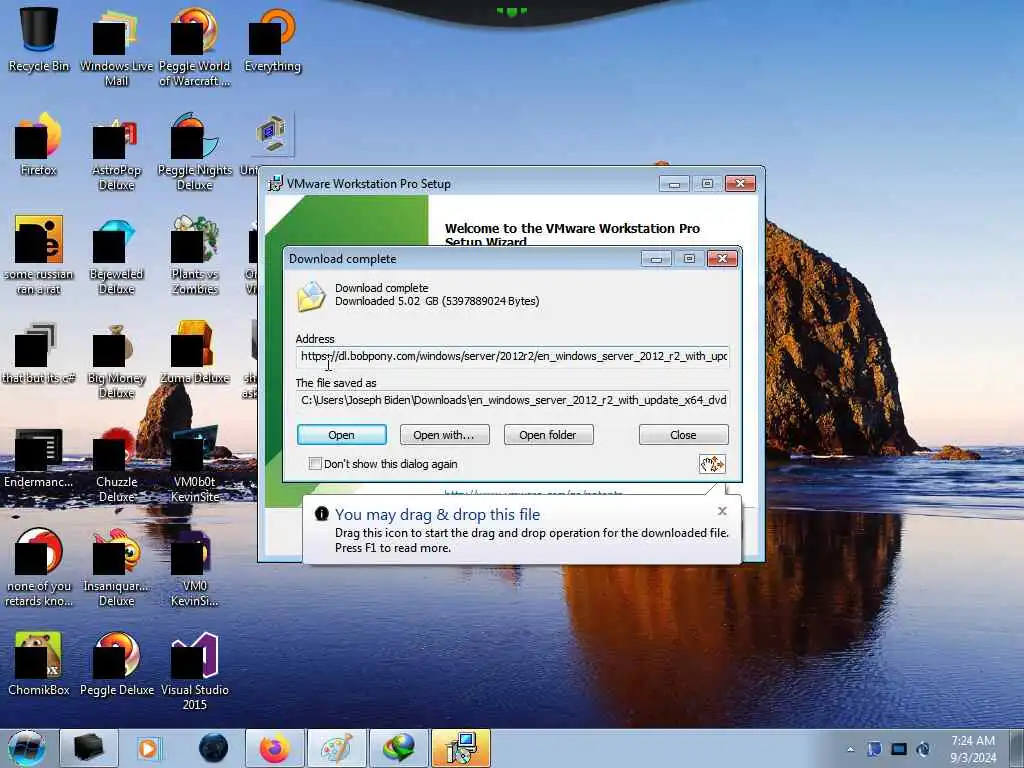
Task: Click the drag & drop hand icon
Action: click(712, 464)
